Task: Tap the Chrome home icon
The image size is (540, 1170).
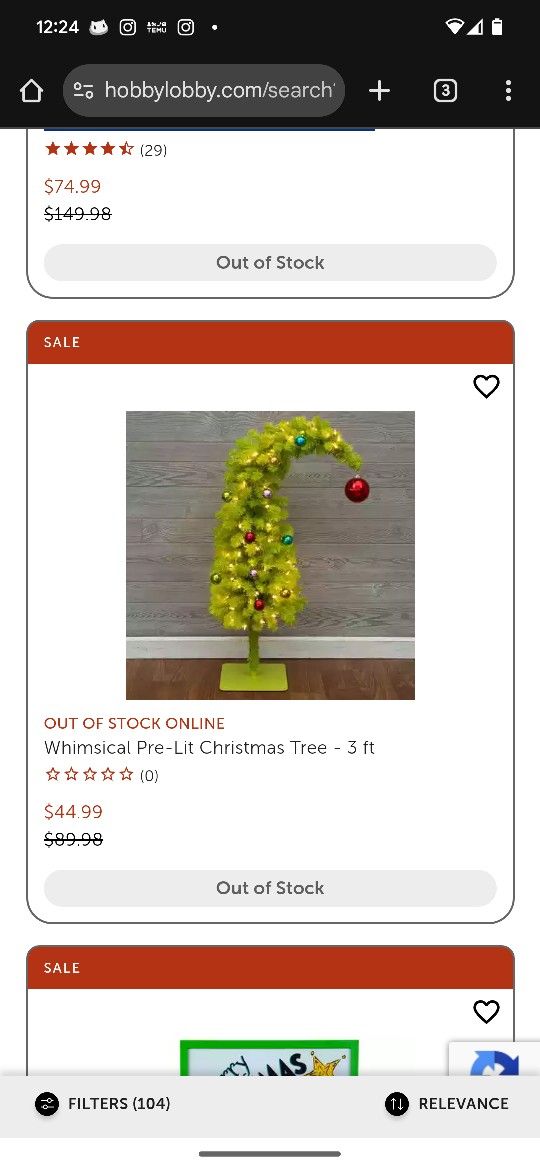Action: click(31, 91)
